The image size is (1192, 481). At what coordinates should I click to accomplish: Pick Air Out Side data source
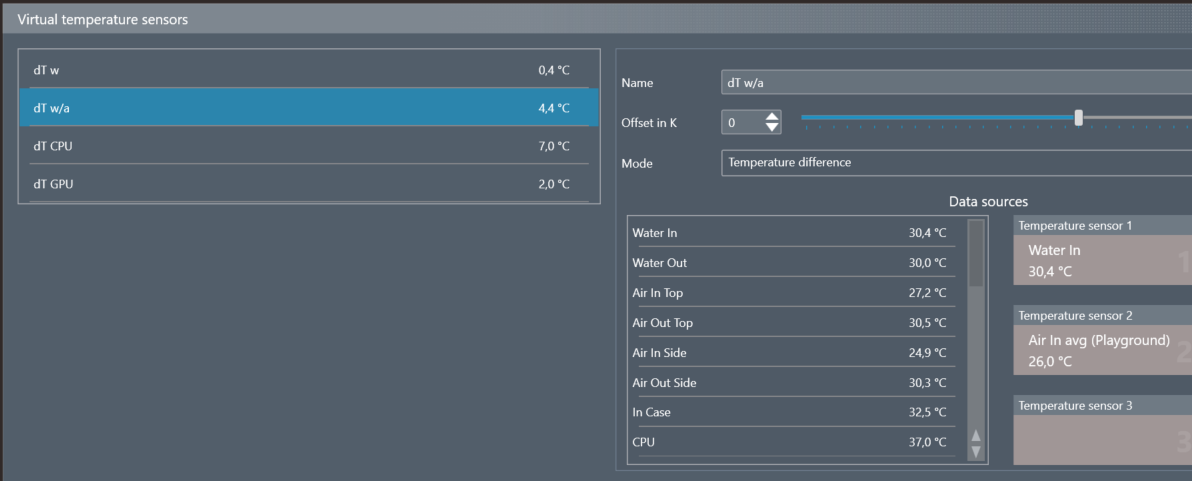(790, 383)
